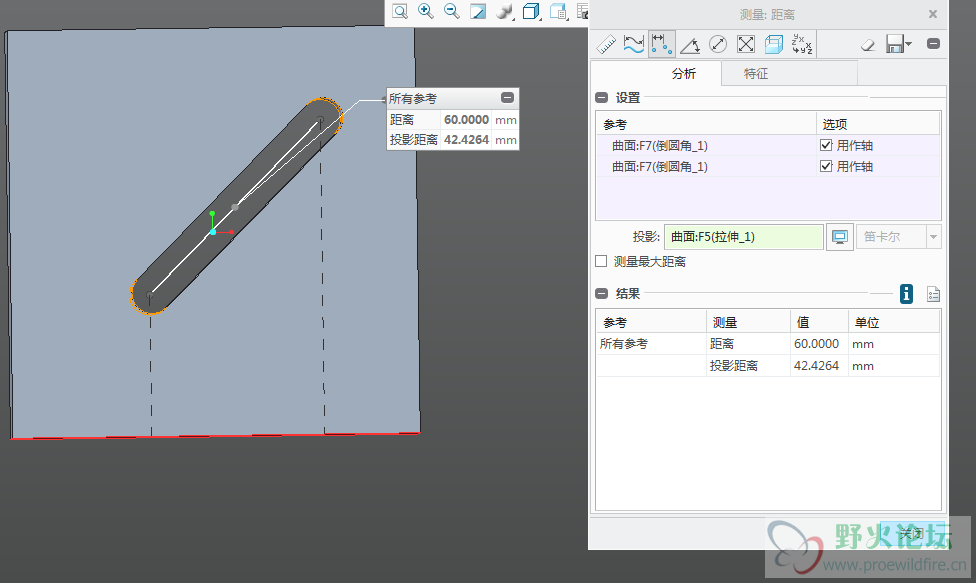
Task: Collapse the 结果 section
Action: coord(601,294)
